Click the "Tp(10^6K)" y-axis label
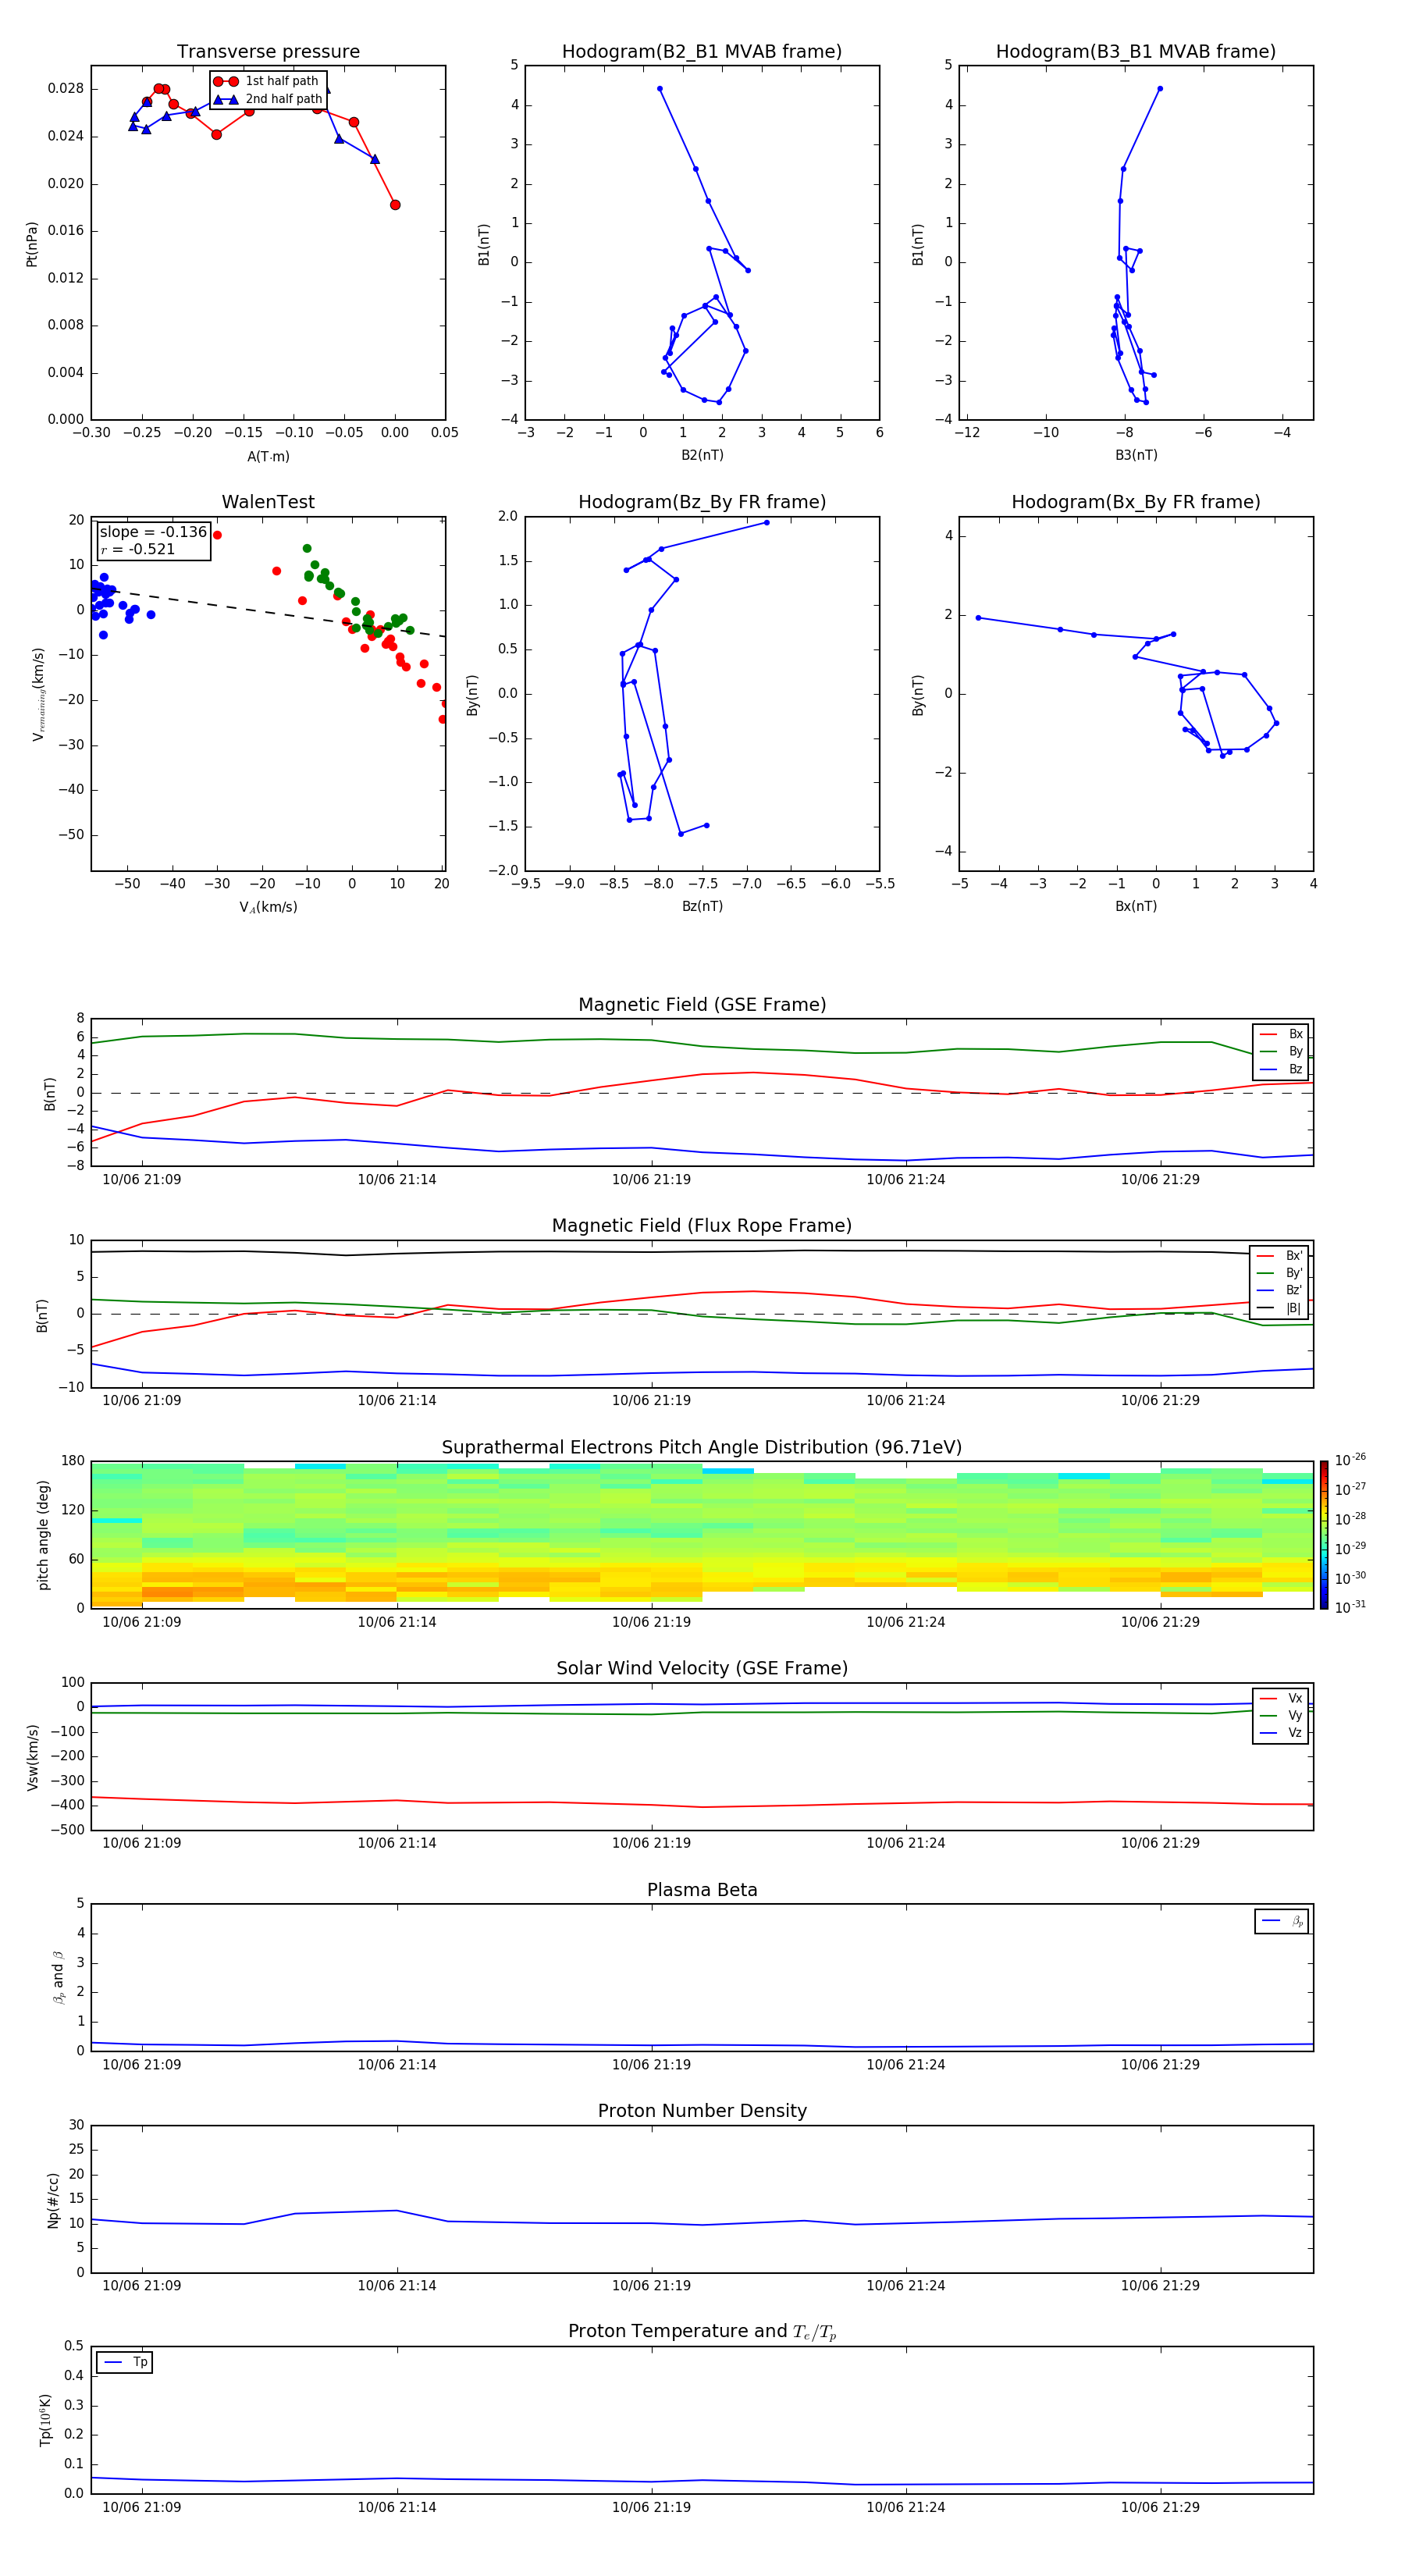Image resolution: width=1405 pixels, height=2576 pixels. [x=44, y=2420]
